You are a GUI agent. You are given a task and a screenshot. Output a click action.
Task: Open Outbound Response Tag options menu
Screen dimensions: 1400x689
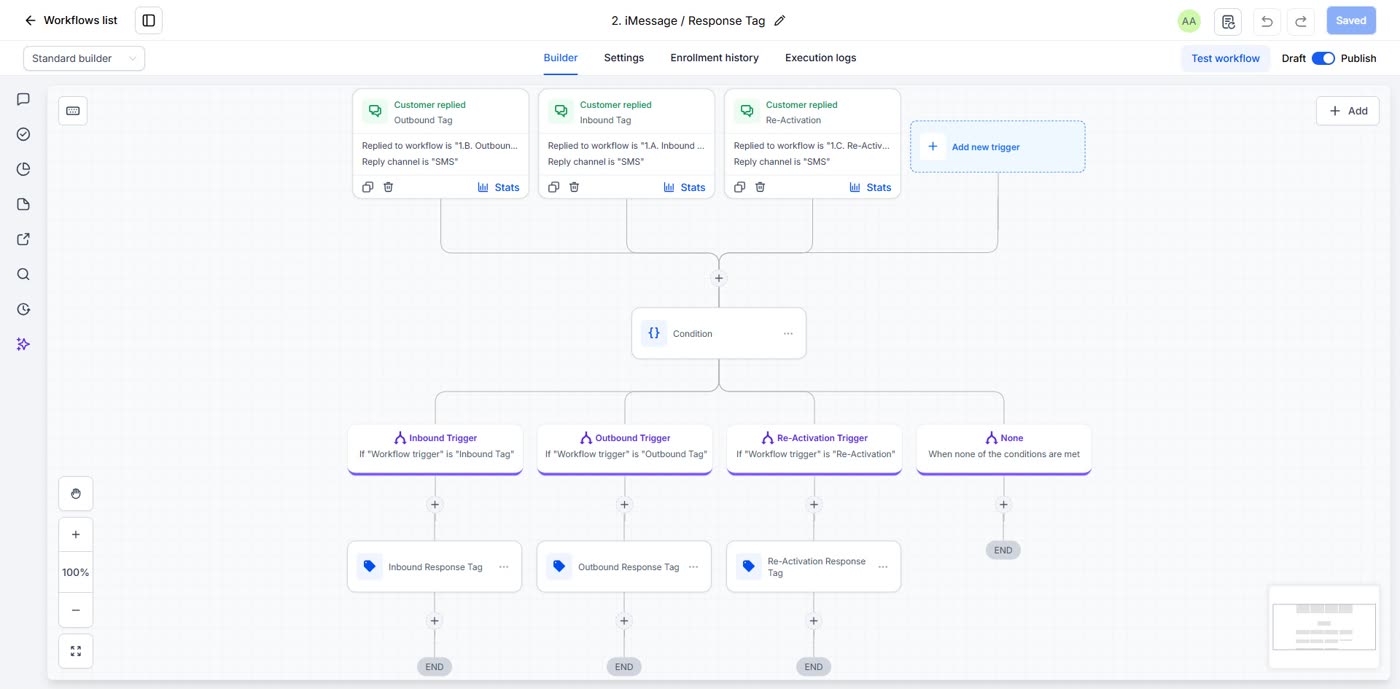[693, 567]
